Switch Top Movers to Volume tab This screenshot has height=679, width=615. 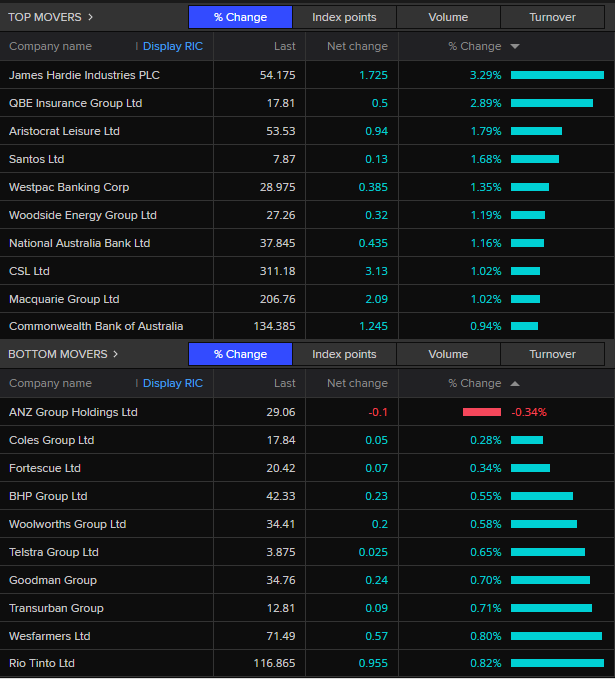pos(448,17)
